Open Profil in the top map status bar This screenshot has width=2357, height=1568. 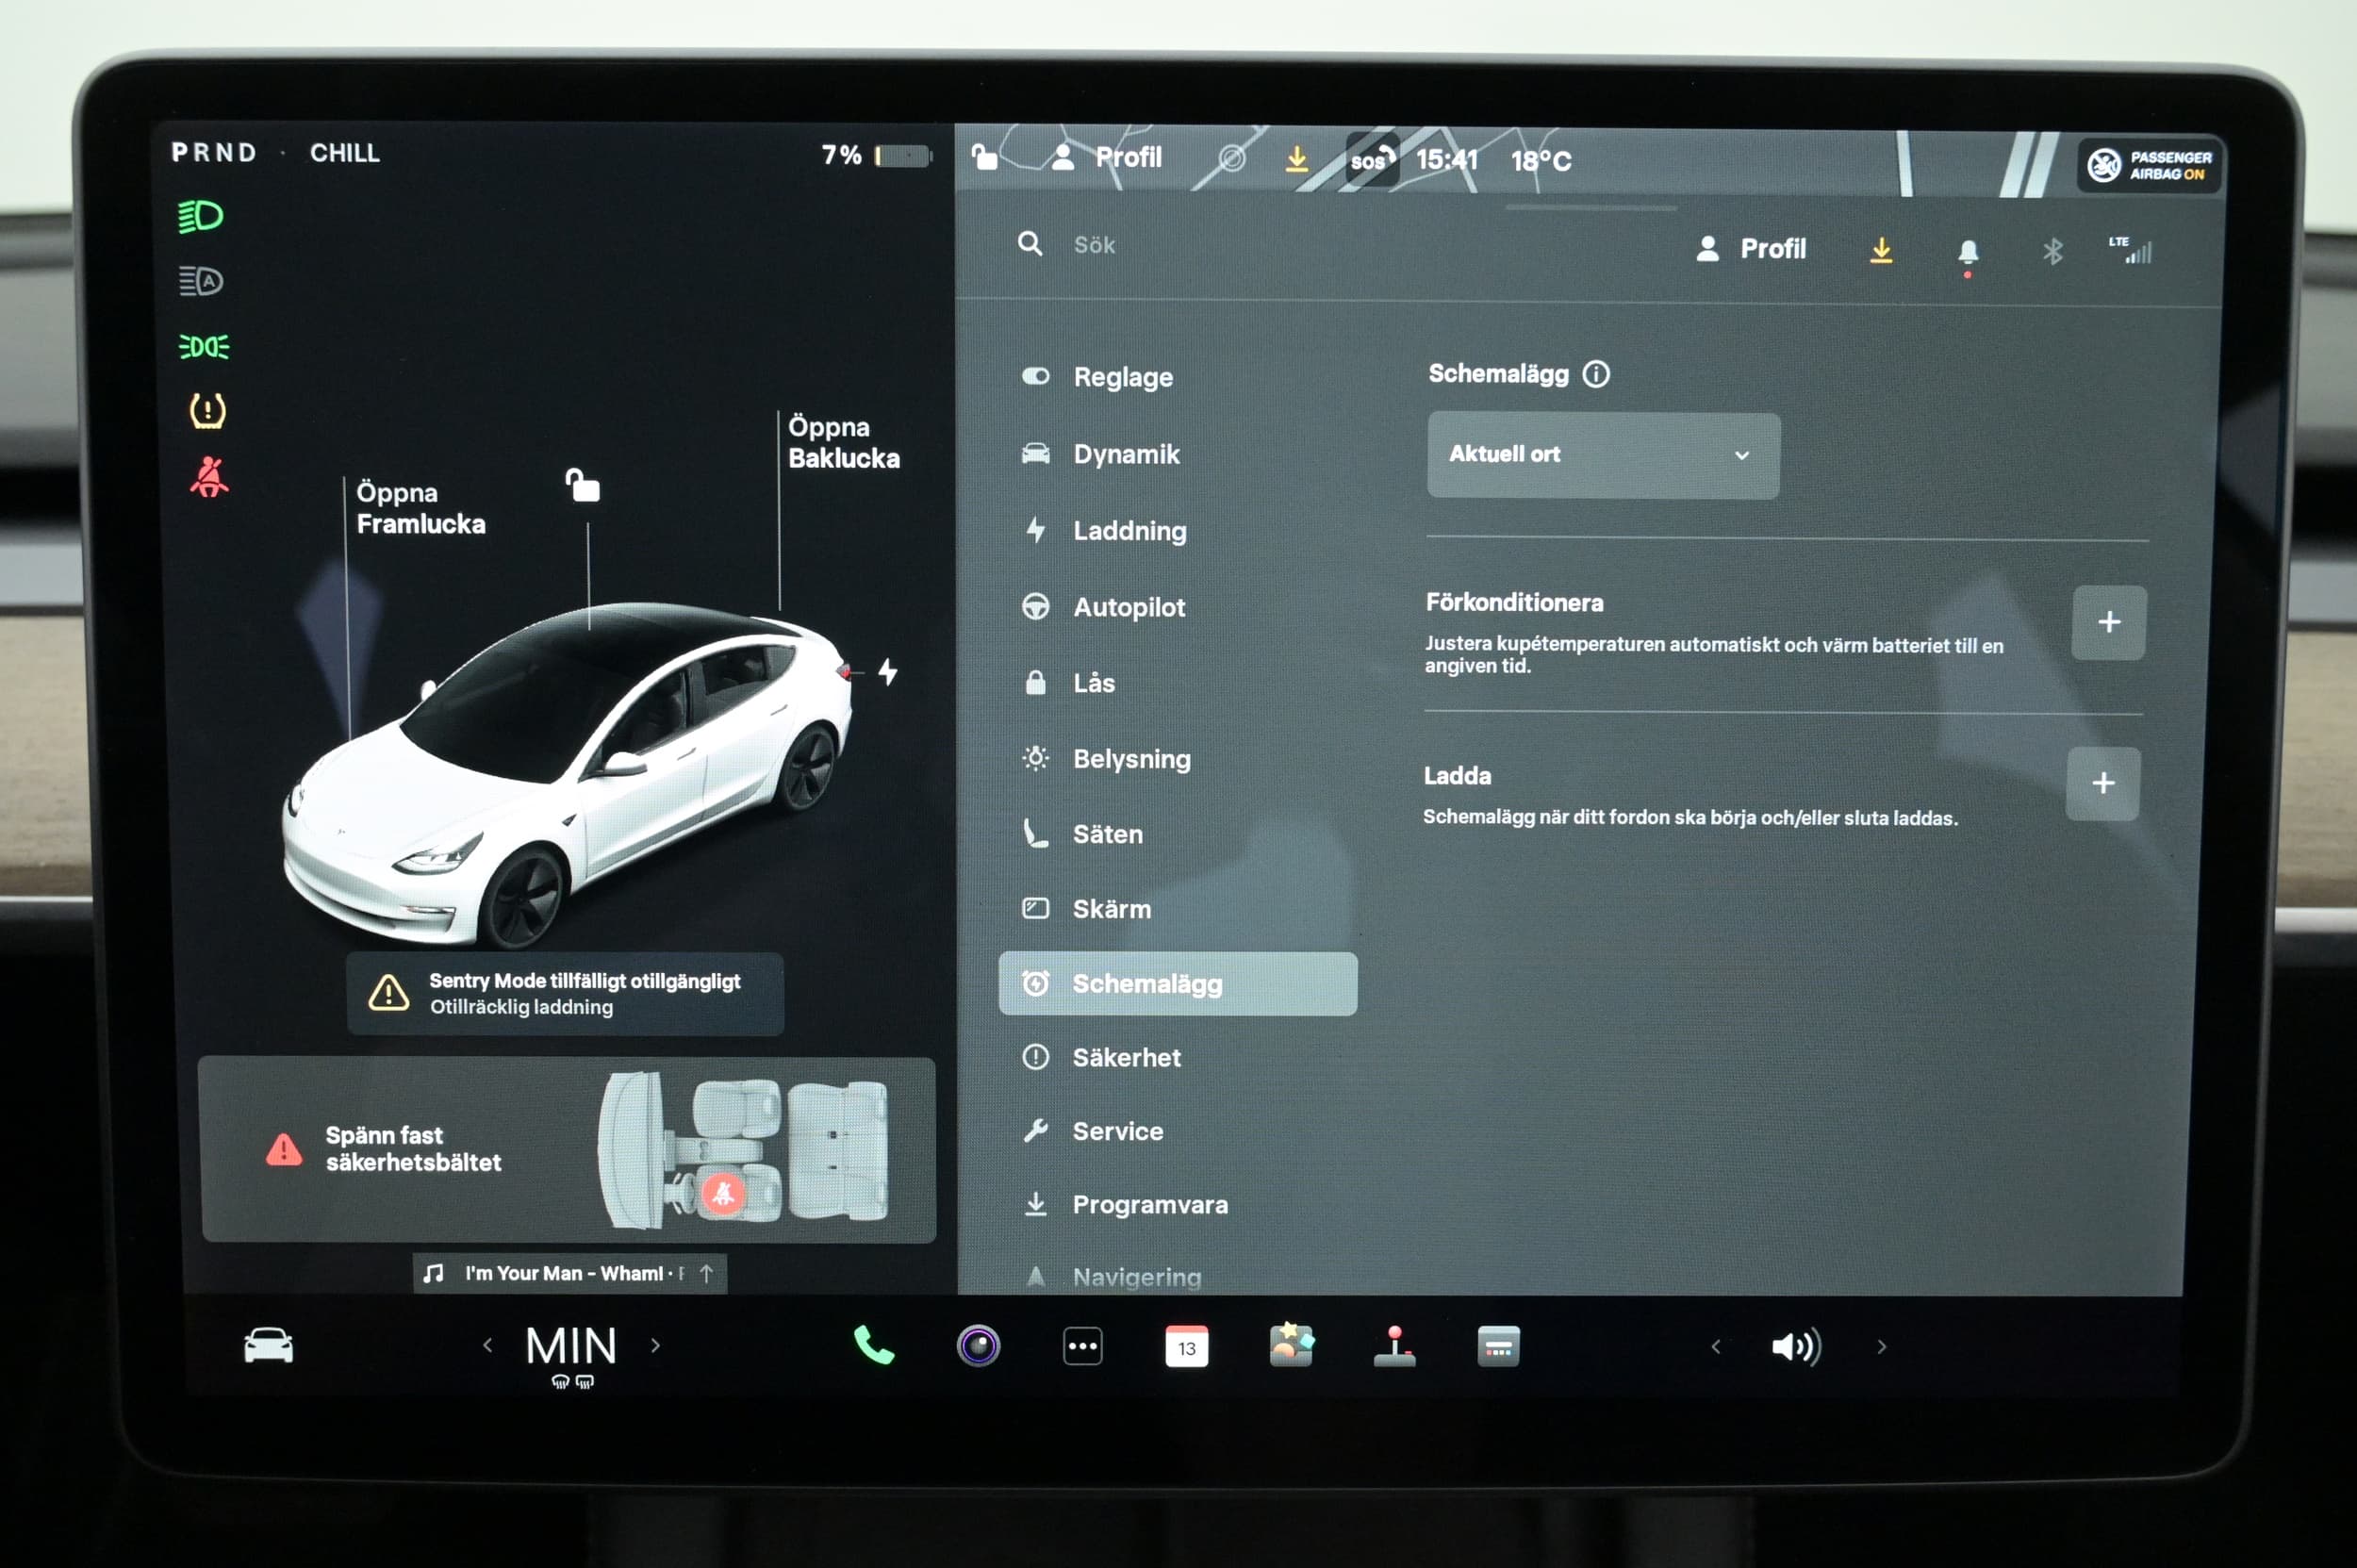1107,157
